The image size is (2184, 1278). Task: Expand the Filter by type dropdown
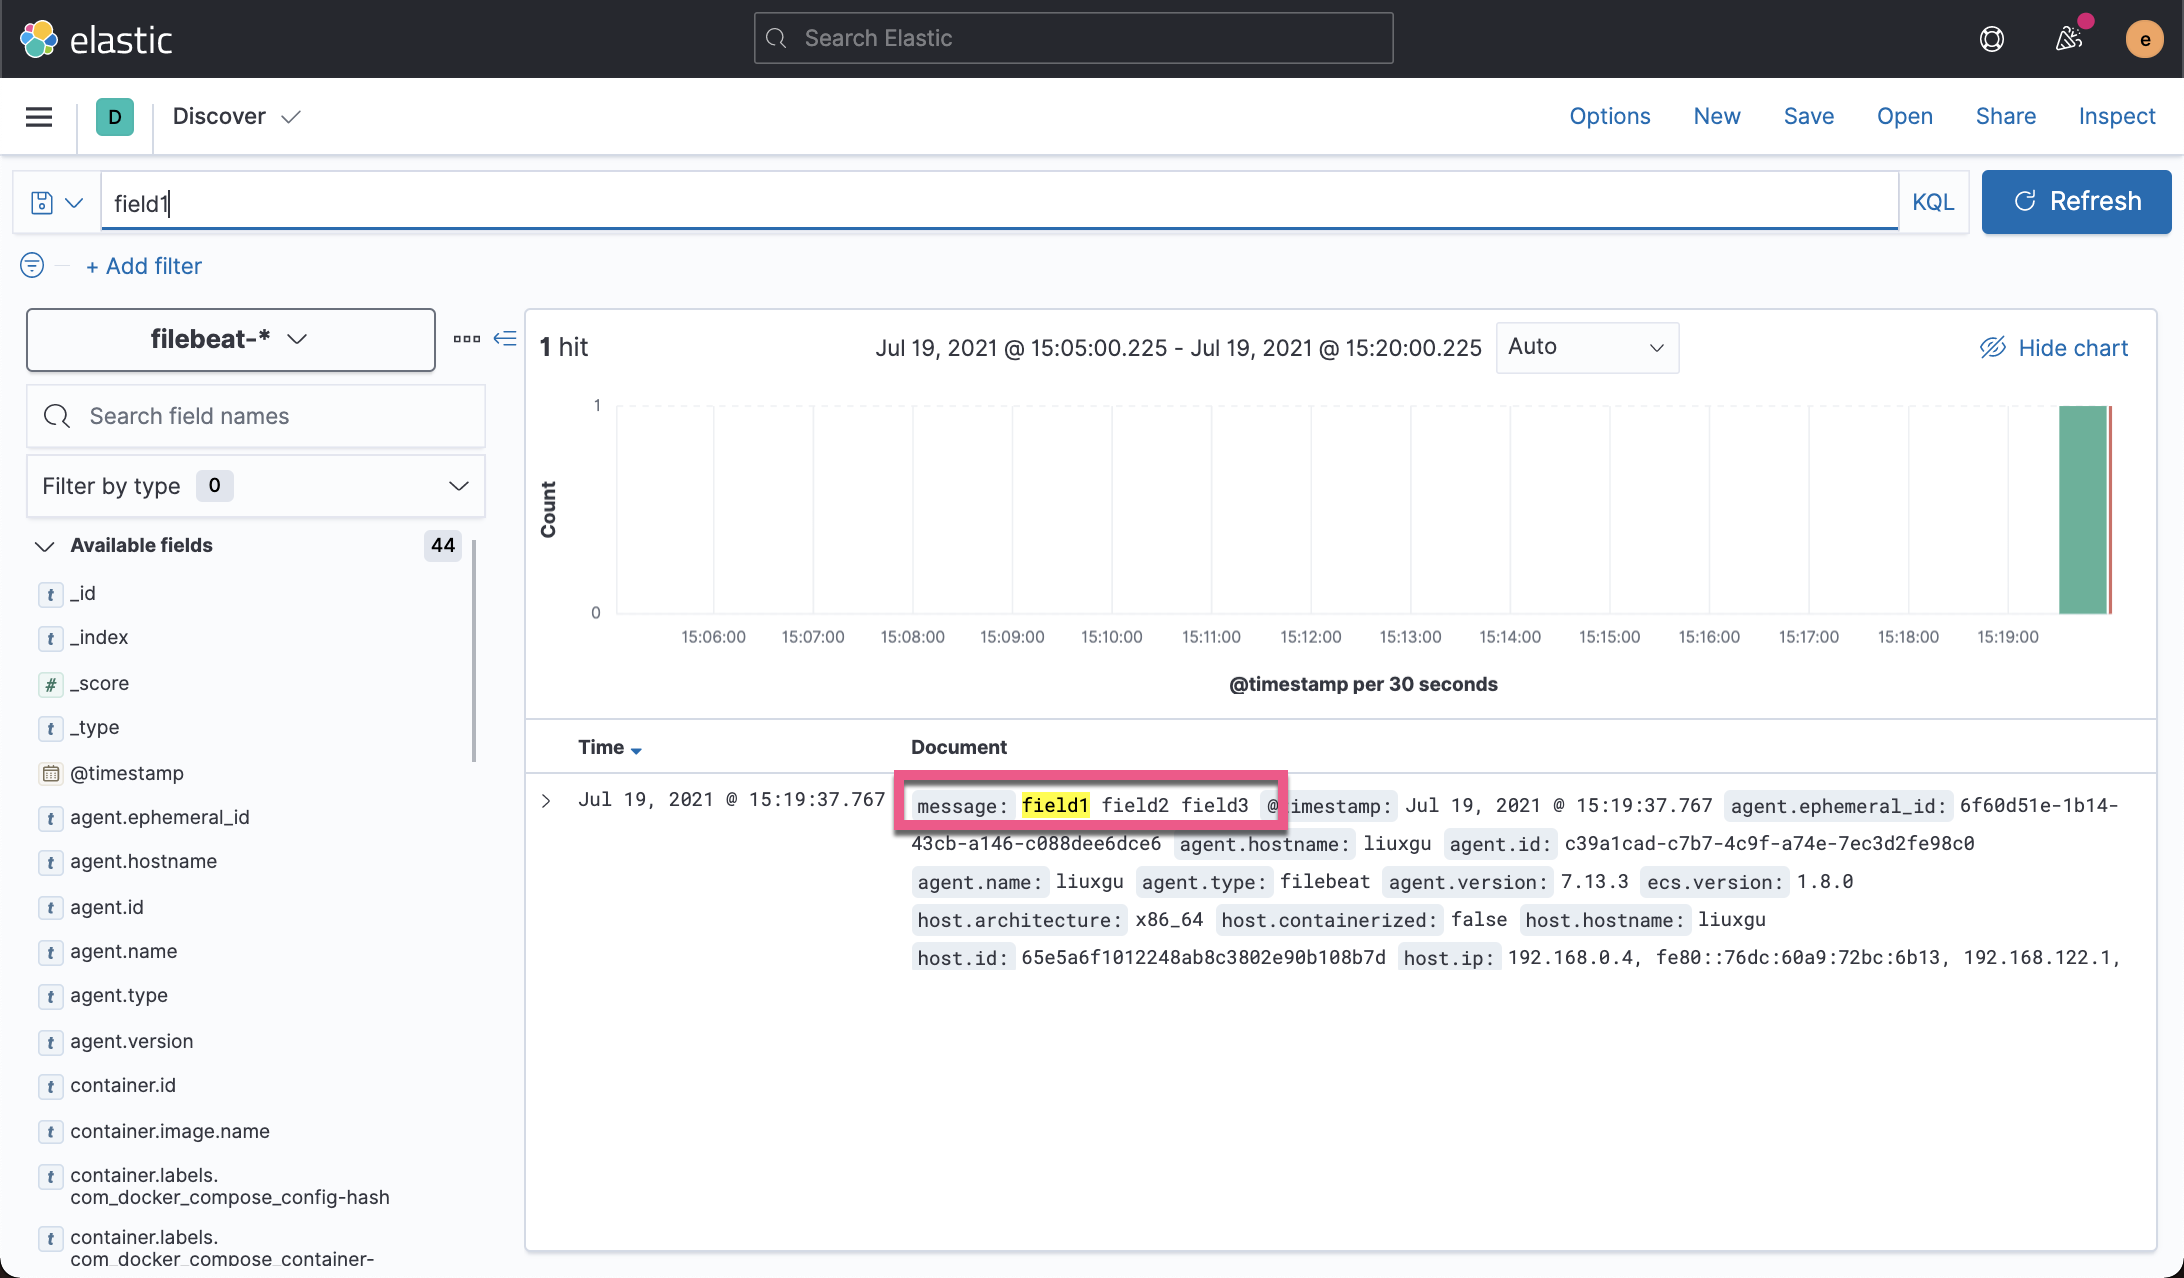tap(255, 486)
